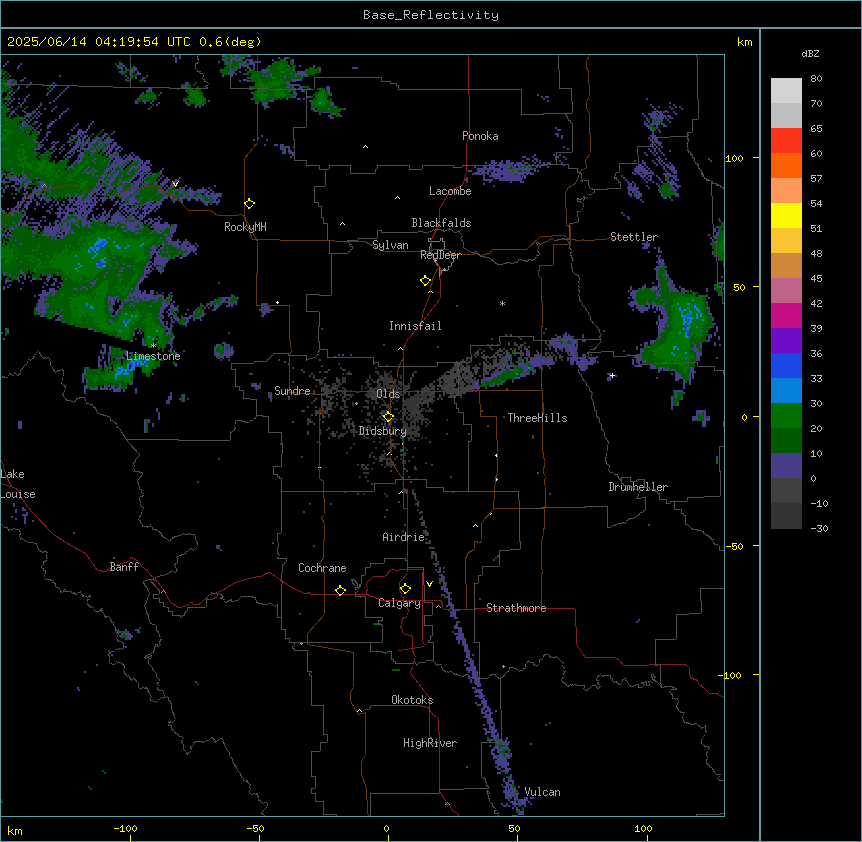Click the Airdrie city label
This screenshot has width=862, height=842.
tap(403, 537)
